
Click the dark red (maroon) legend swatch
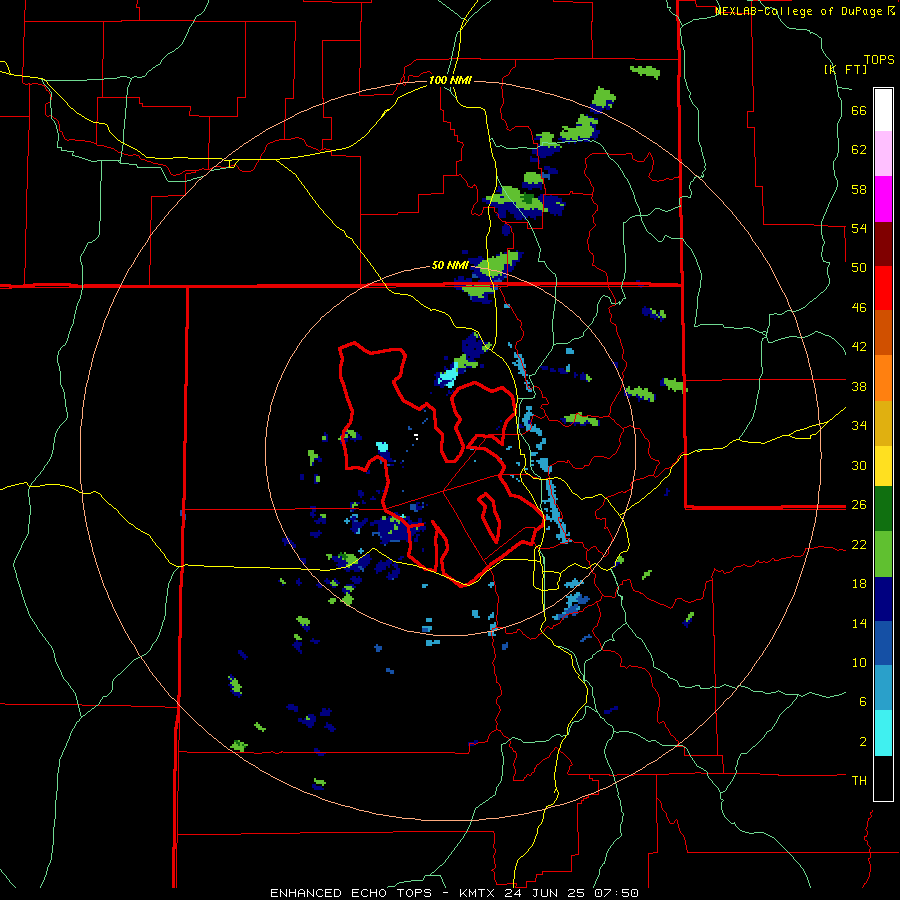(883, 244)
